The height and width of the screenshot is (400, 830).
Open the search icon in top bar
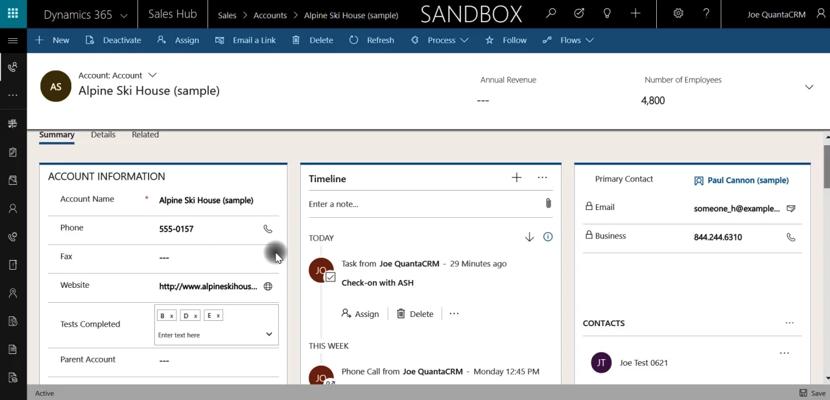[x=551, y=14]
